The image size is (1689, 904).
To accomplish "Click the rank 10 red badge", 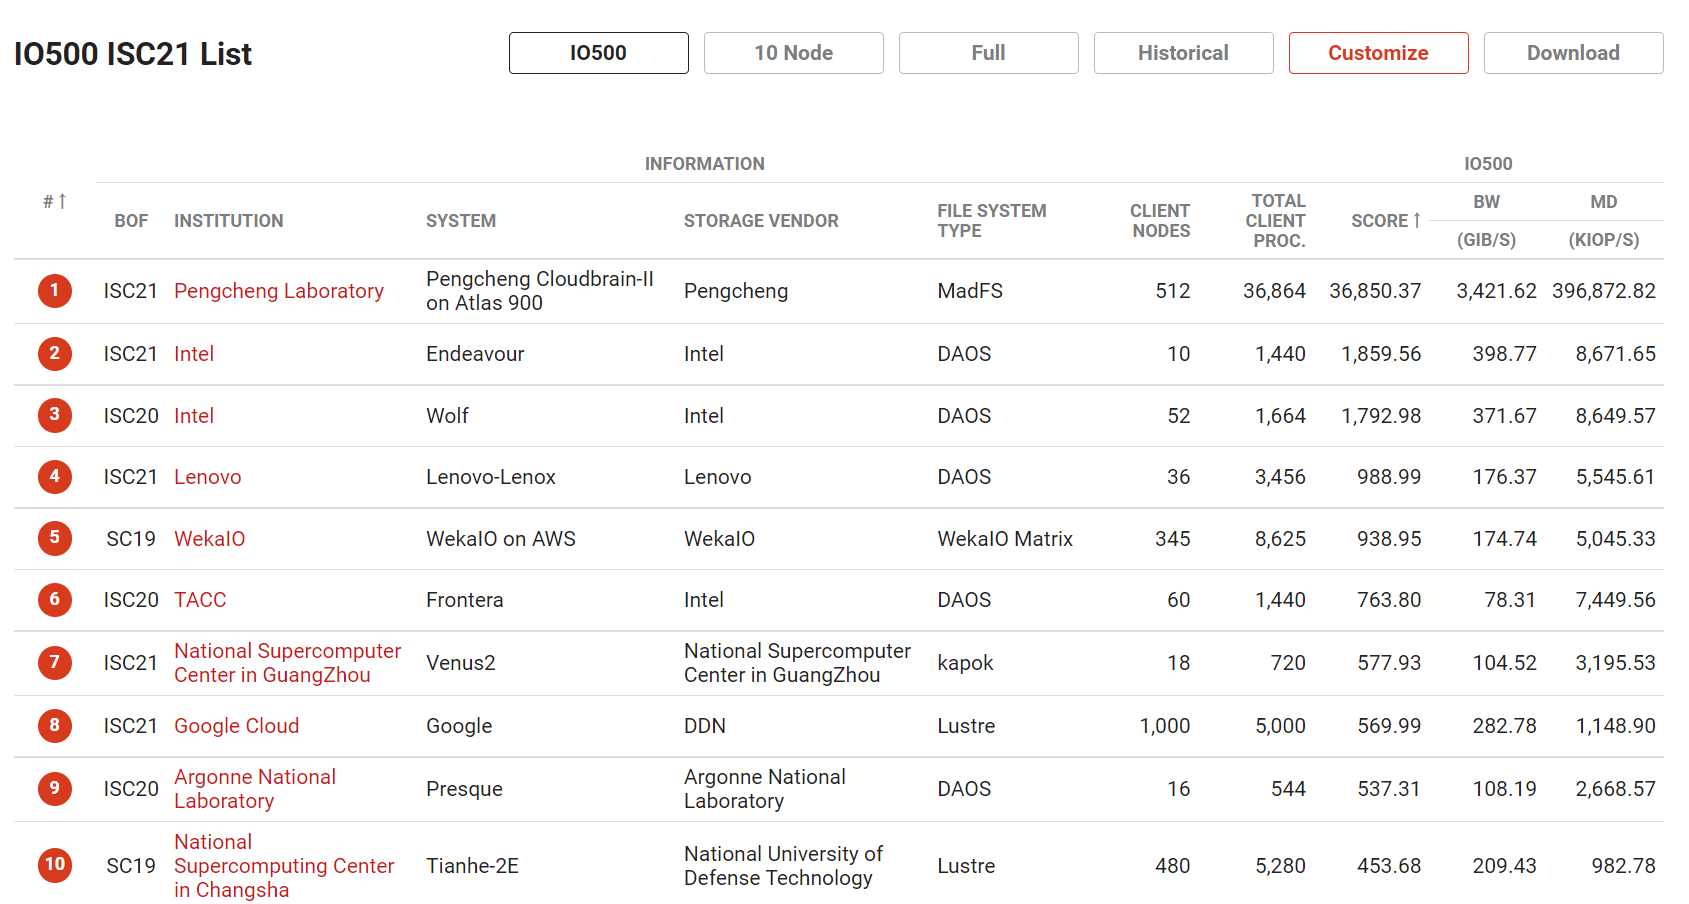I will click(55, 865).
